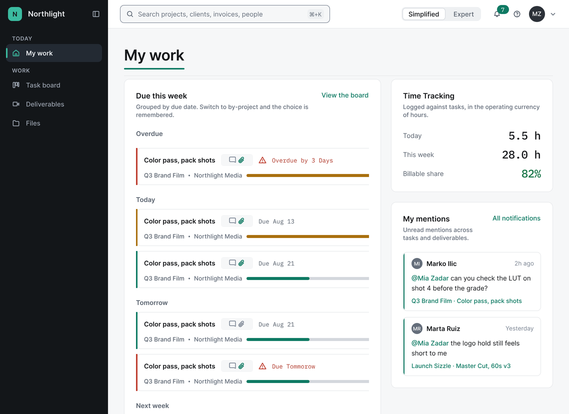Open attachments on Tomorrow's Due Aug 21 task
The width and height of the screenshot is (569, 414).
point(241,324)
